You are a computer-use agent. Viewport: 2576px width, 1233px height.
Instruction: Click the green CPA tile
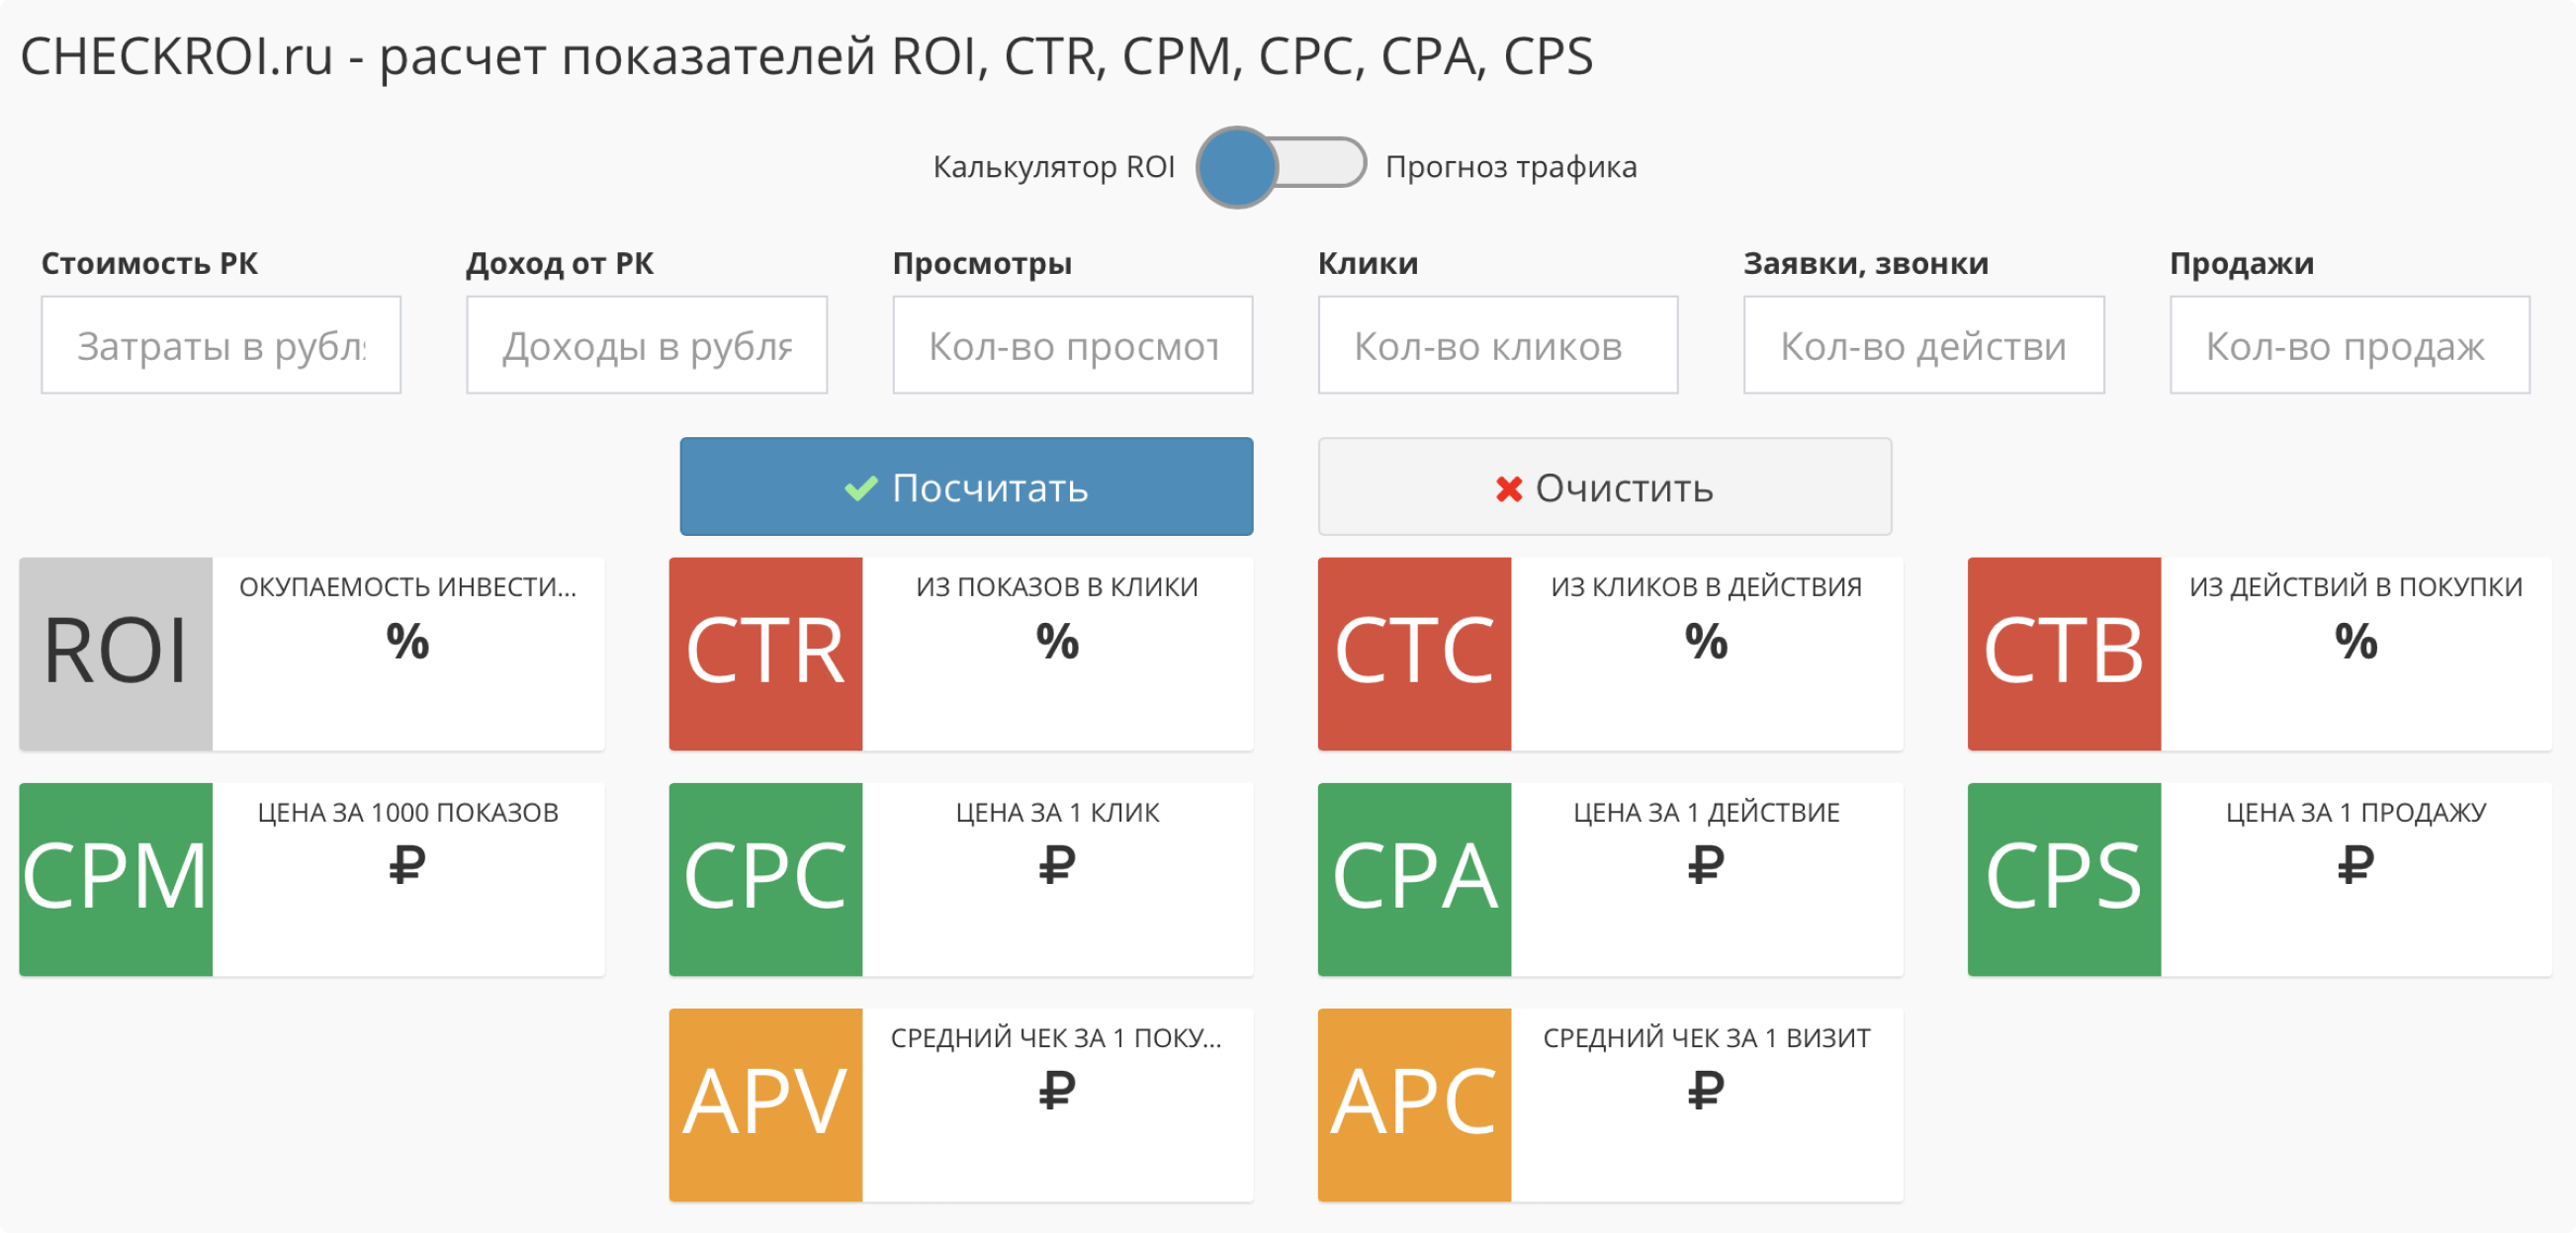coord(1414,878)
